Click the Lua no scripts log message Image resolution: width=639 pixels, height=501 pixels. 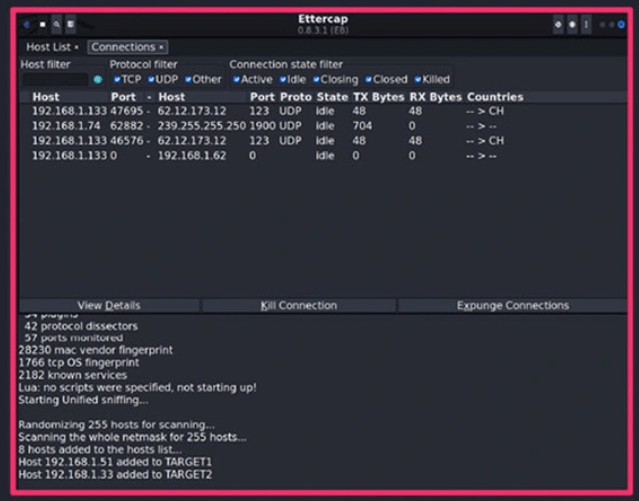pyautogui.click(x=138, y=387)
